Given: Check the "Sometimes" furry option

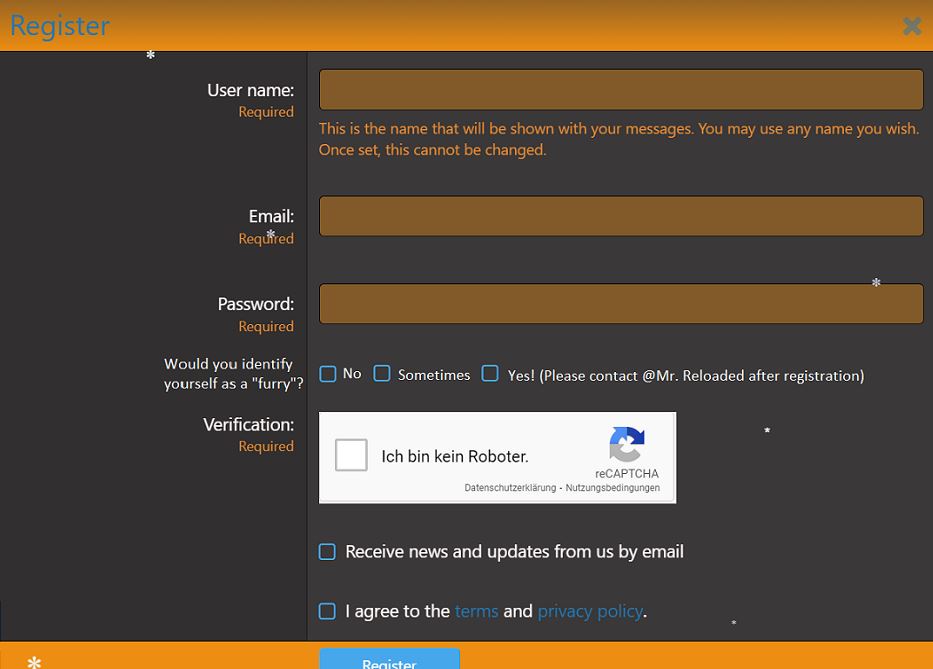Looking at the screenshot, I should 382,374.
